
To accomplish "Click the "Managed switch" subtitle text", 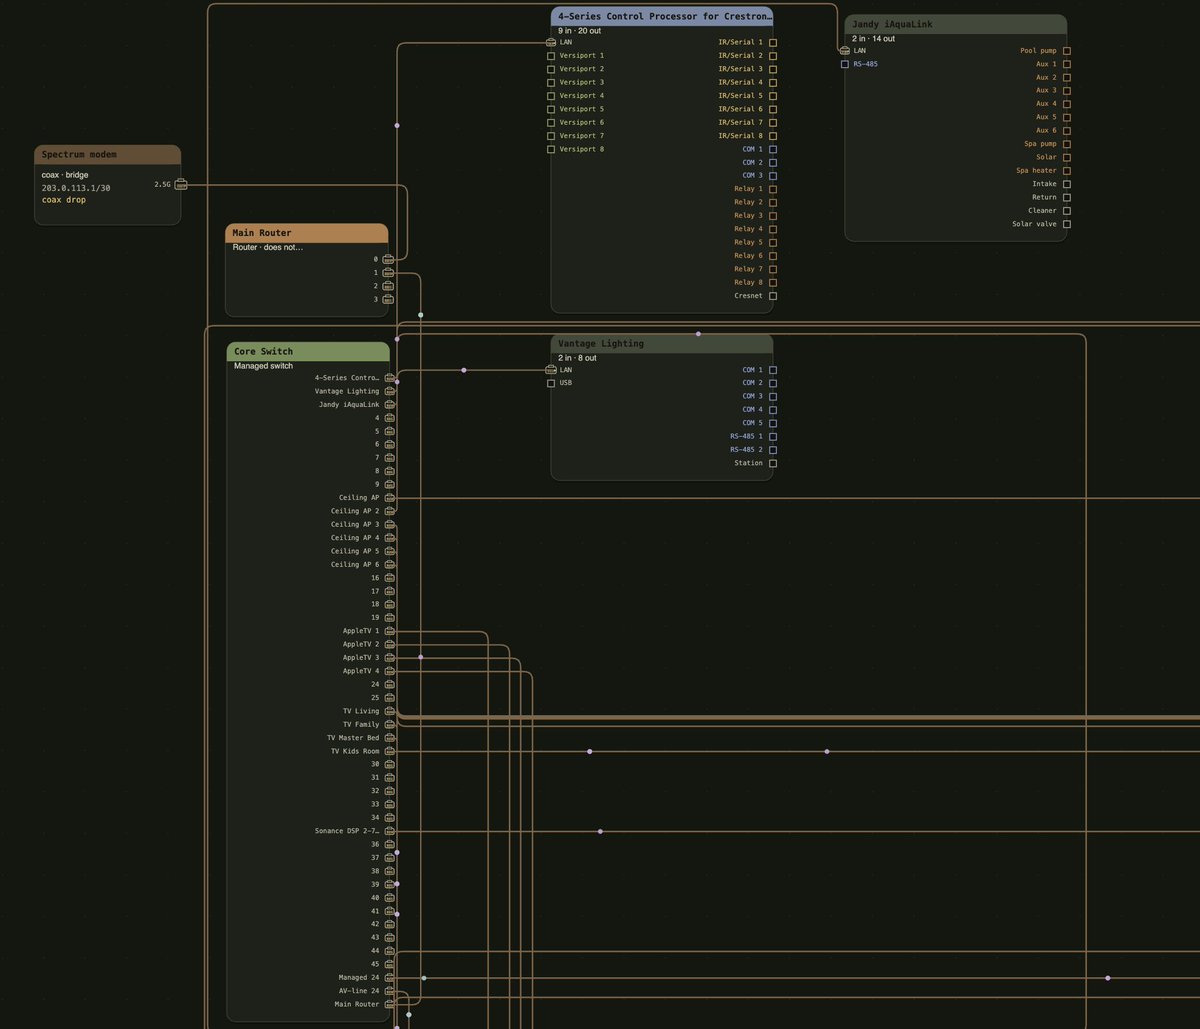I will click(x=263, y=366).
